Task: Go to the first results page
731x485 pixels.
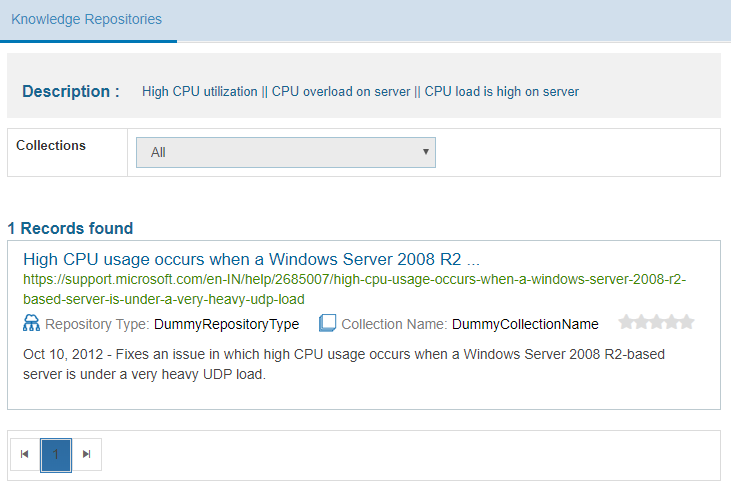Action: coord(25,454)
